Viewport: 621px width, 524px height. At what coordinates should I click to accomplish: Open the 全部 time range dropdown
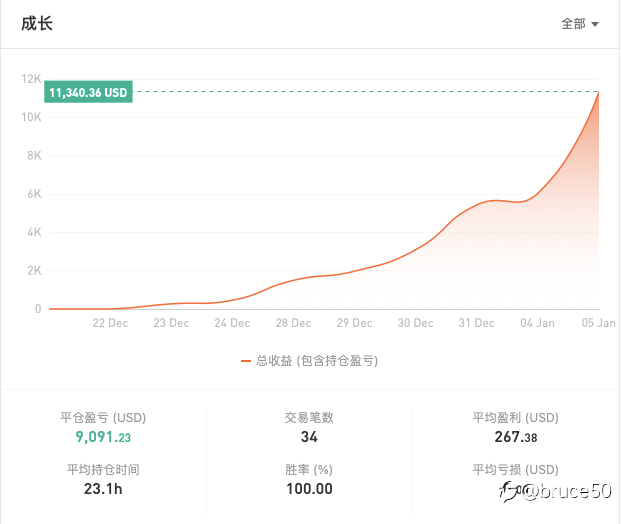point(580,24)
